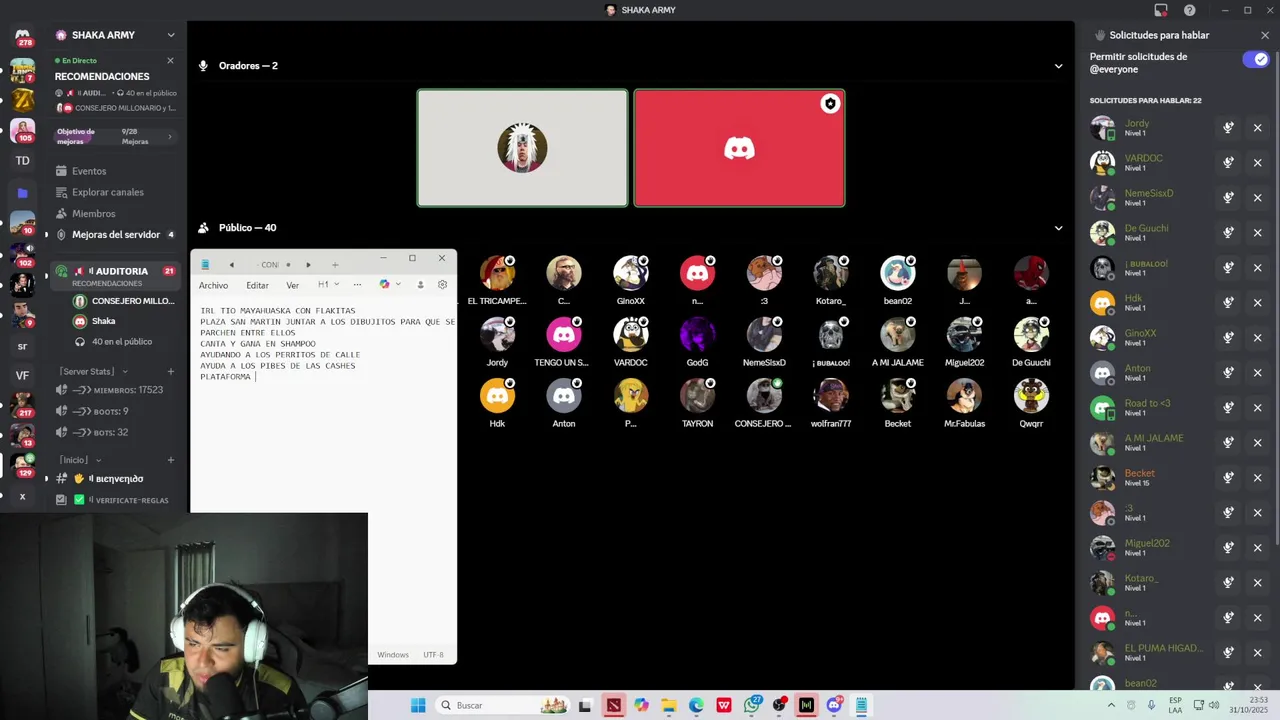Click audience member TAYRON avatar

coord(697,396)
